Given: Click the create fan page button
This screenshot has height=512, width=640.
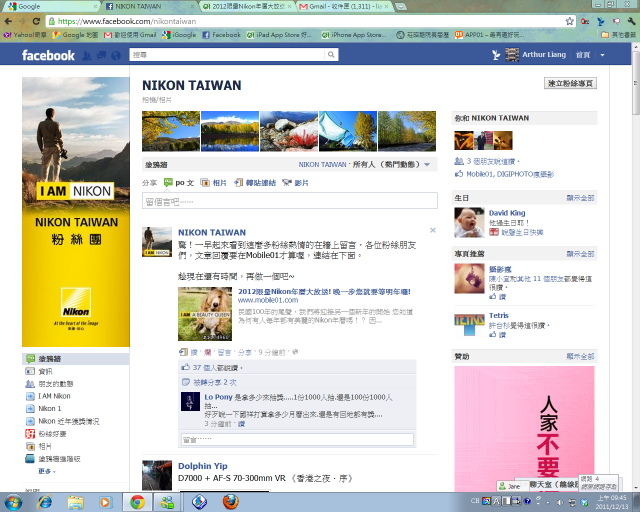Looking at the screenshot, I should tap(570, 83).
